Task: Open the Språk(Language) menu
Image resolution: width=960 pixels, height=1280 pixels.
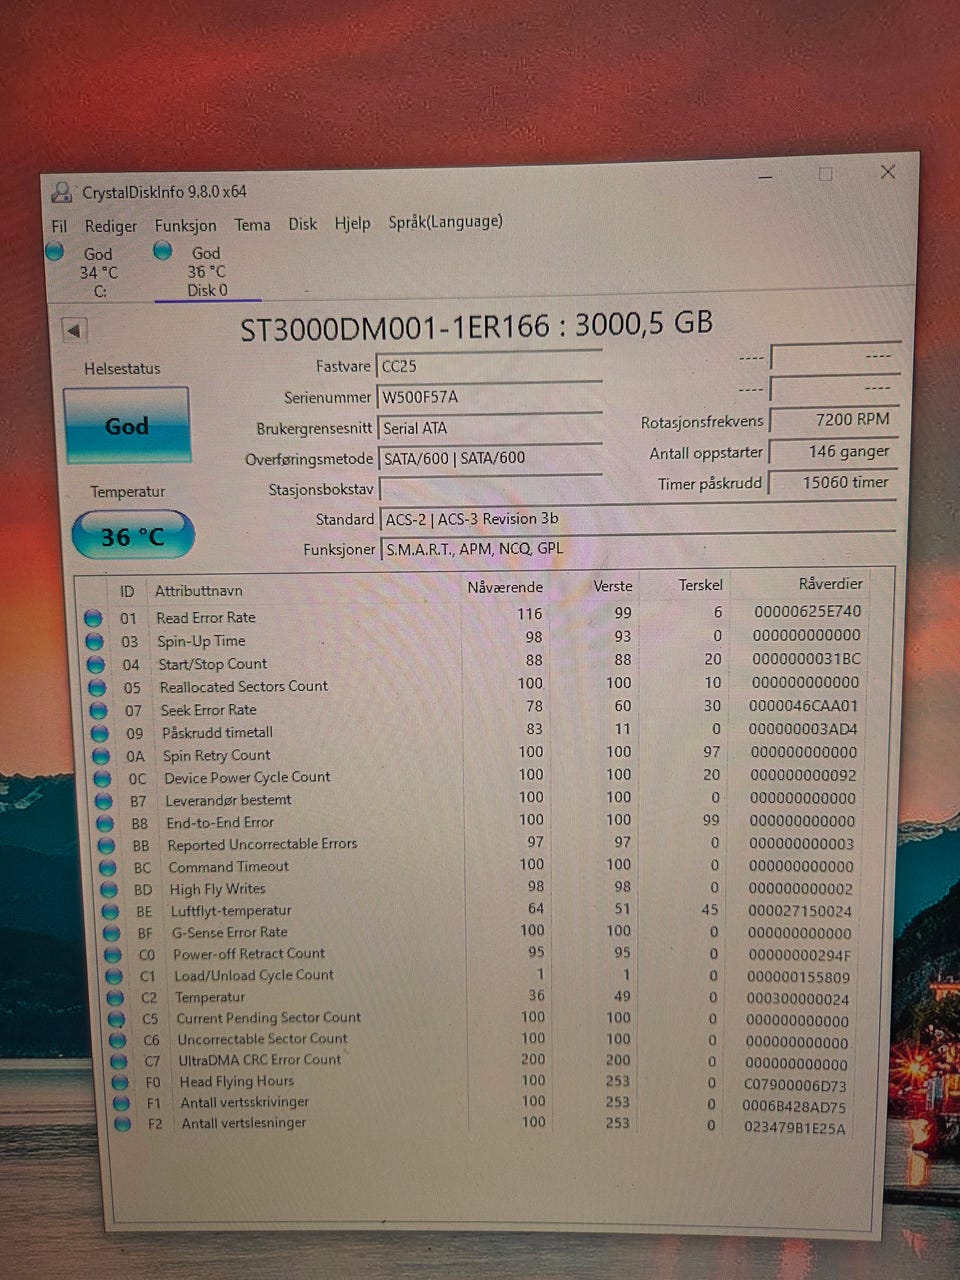Action: click(445, 222)
